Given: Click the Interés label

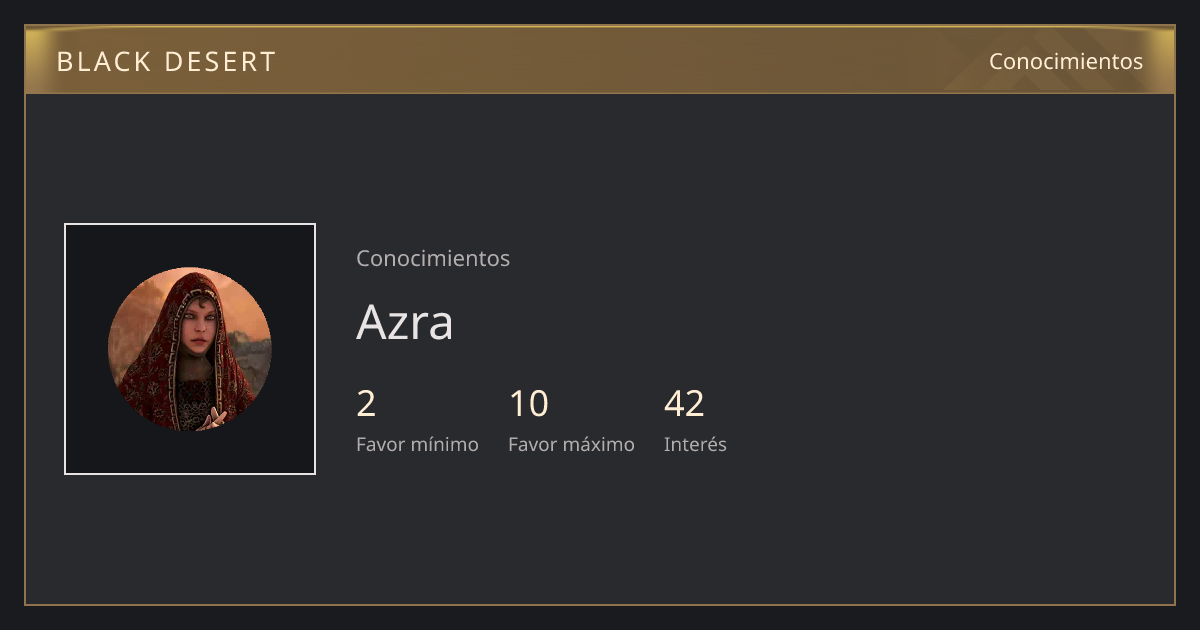Looking at the screenshot, I should pos(695,444).
